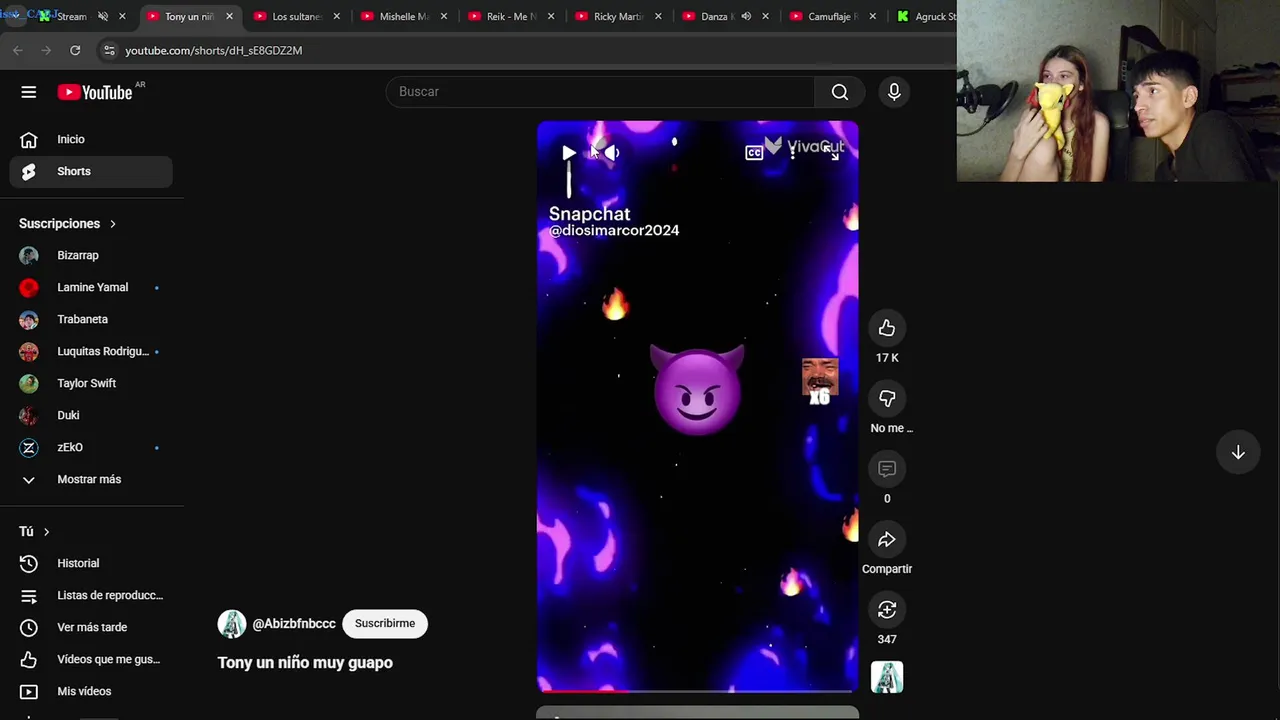Open Luquitas Rodrigu... channel subscription
1280x720 pixels.
point(91,351)
